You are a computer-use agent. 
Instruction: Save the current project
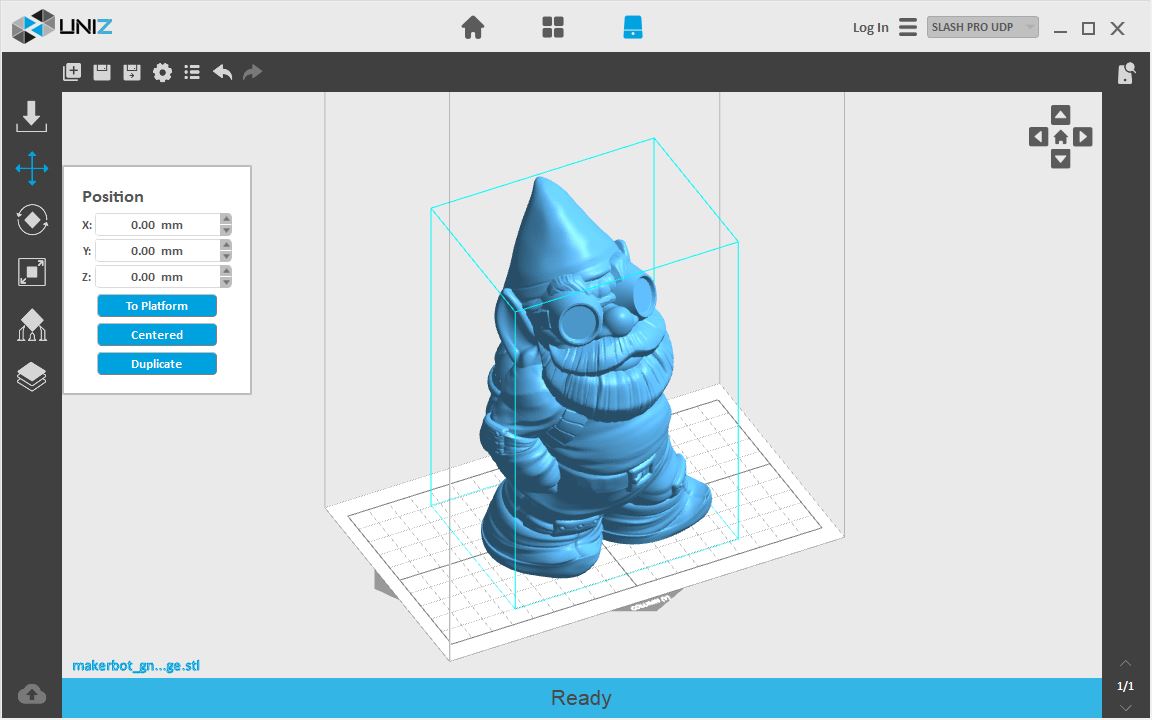(x=101, y=71)
